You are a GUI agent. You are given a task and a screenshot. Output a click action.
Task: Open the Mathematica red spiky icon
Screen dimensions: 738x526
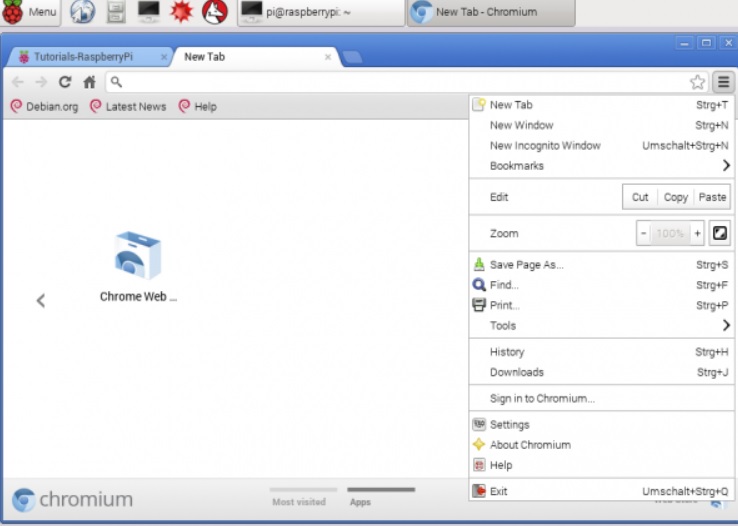(182, 12)
